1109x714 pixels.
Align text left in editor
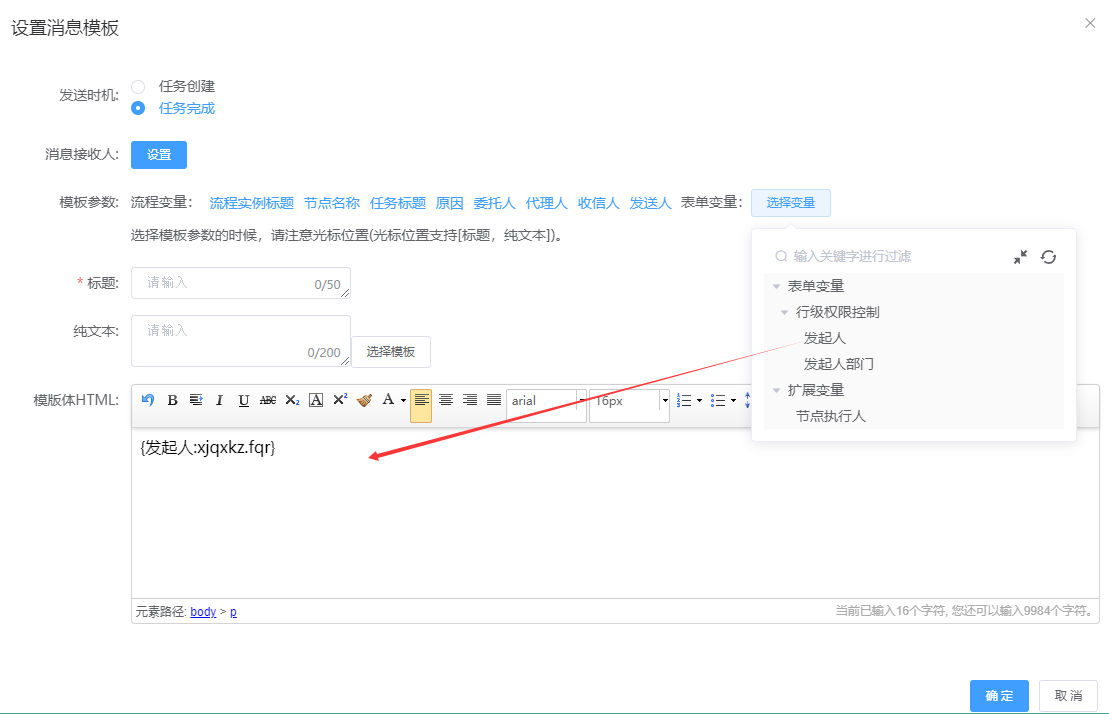[421, 400]
